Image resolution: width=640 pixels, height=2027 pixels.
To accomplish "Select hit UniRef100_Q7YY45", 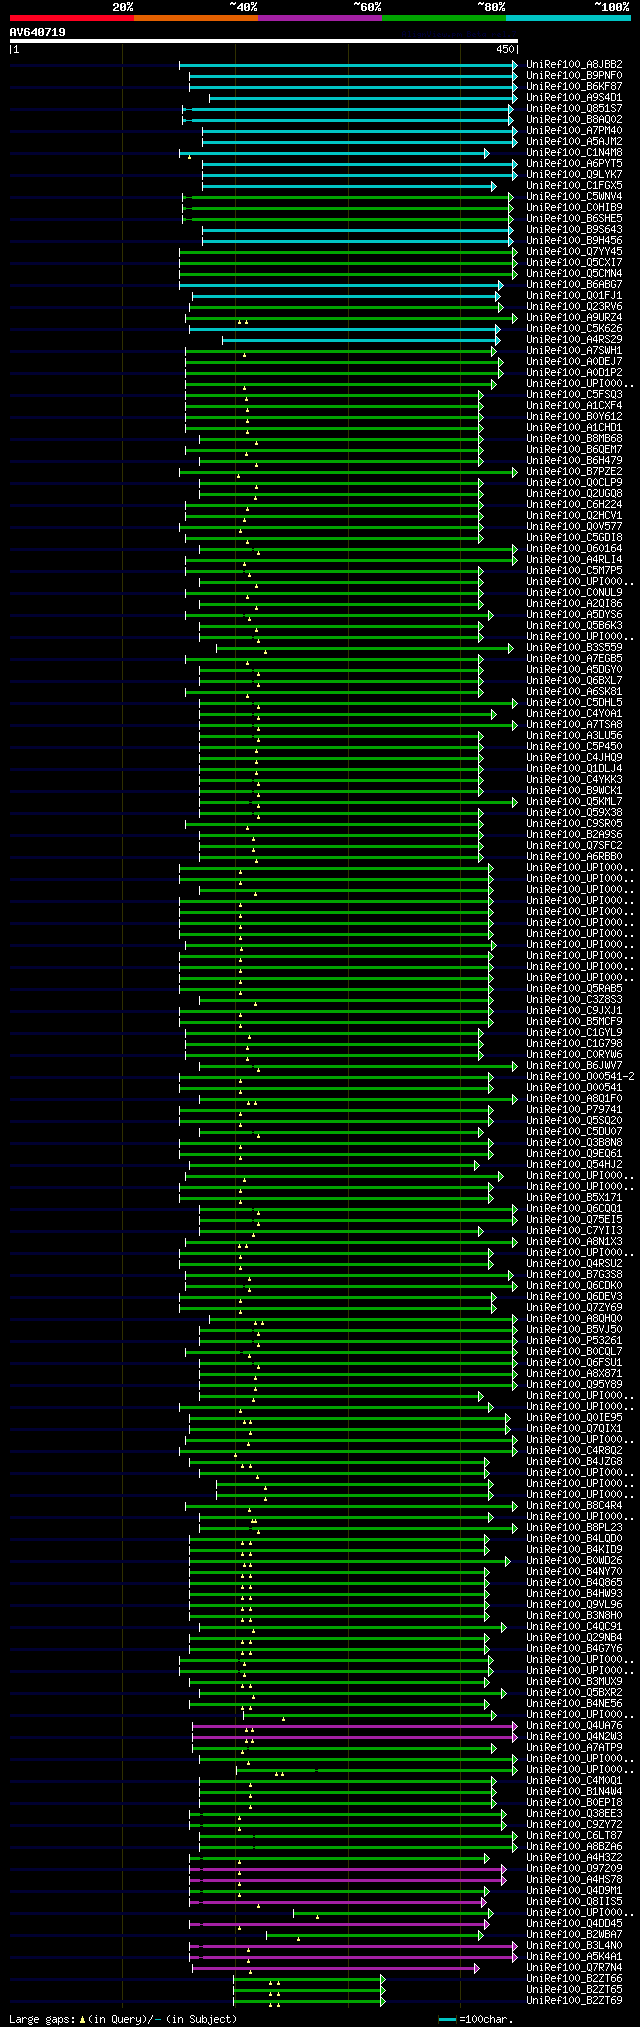I will [x=574, y=251].
